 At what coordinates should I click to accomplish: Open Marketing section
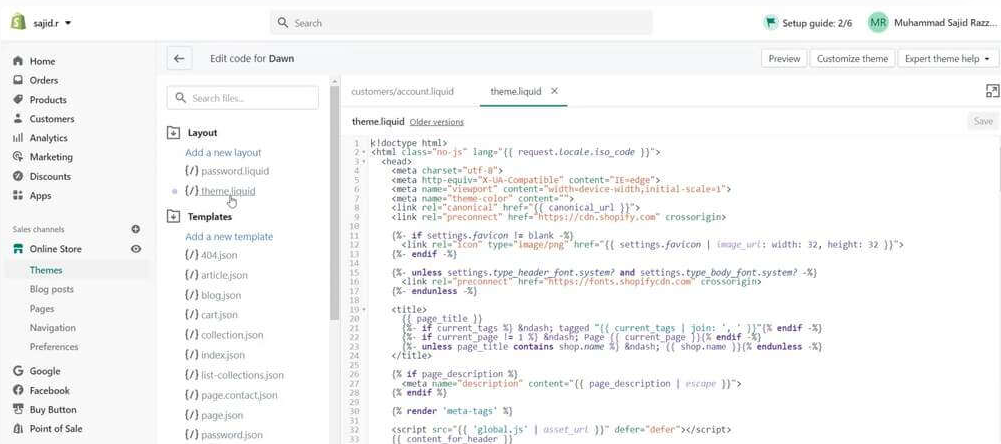coord(51,157)
